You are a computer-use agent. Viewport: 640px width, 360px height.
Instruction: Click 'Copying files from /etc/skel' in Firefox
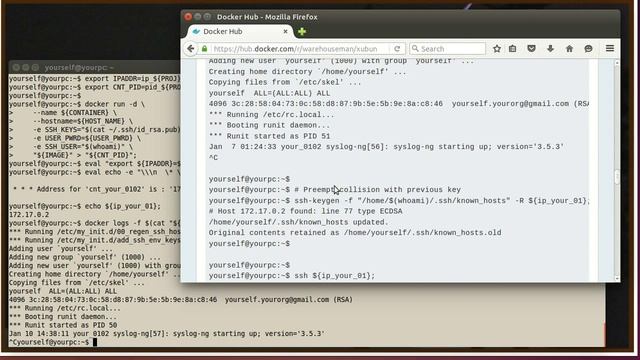click(285, 82)
